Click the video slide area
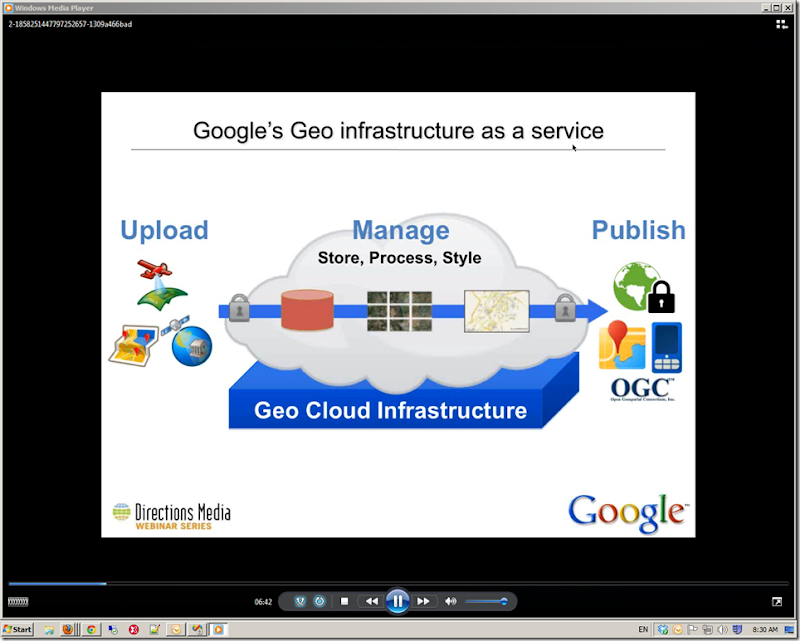This screenshot has width=800, height=641. (x=398, y=314)
